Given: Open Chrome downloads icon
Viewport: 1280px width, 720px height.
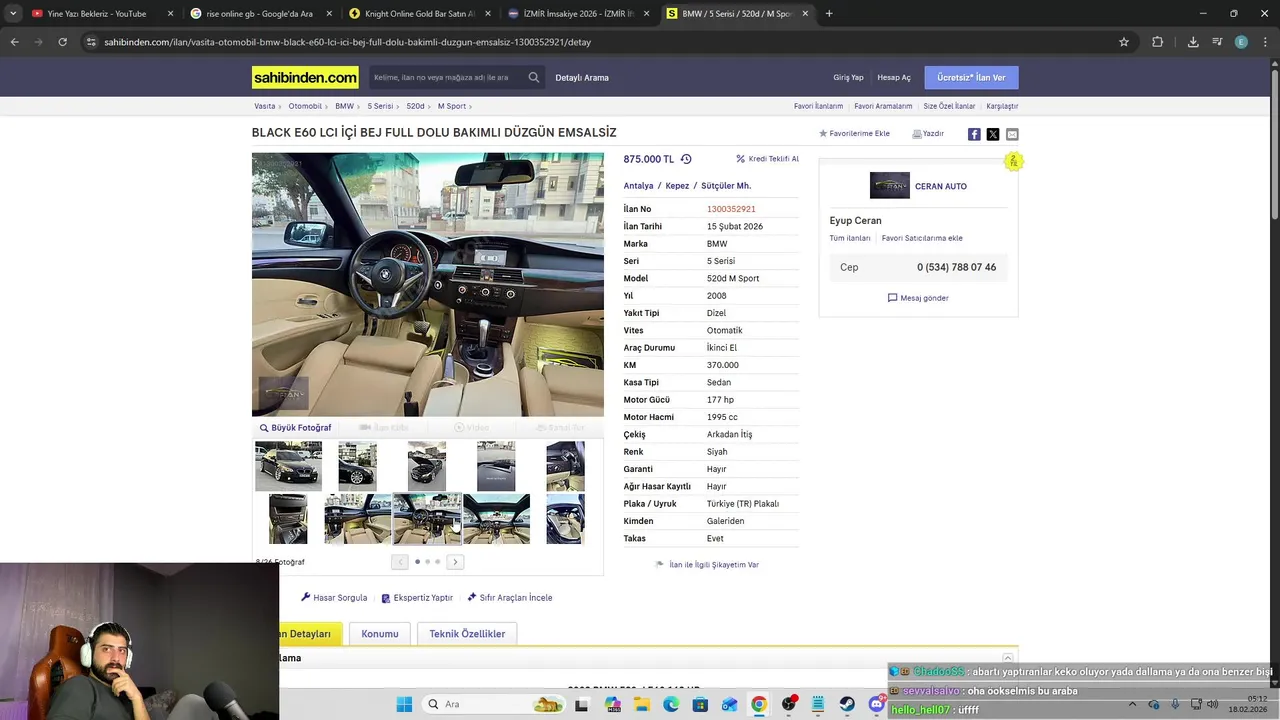Looking at the screenshot, I should click(x=1193, y=42).
